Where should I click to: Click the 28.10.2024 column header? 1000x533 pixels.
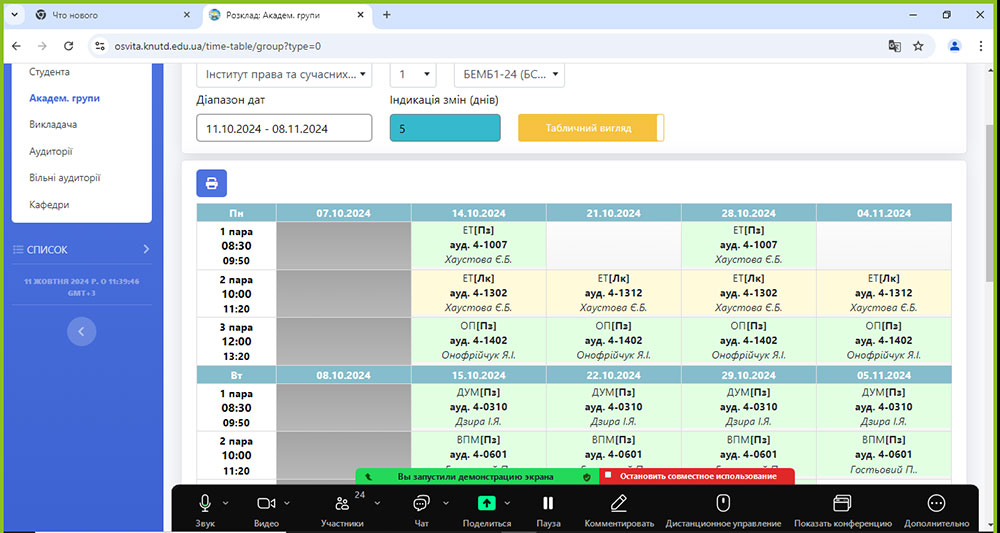click(749, 213)
